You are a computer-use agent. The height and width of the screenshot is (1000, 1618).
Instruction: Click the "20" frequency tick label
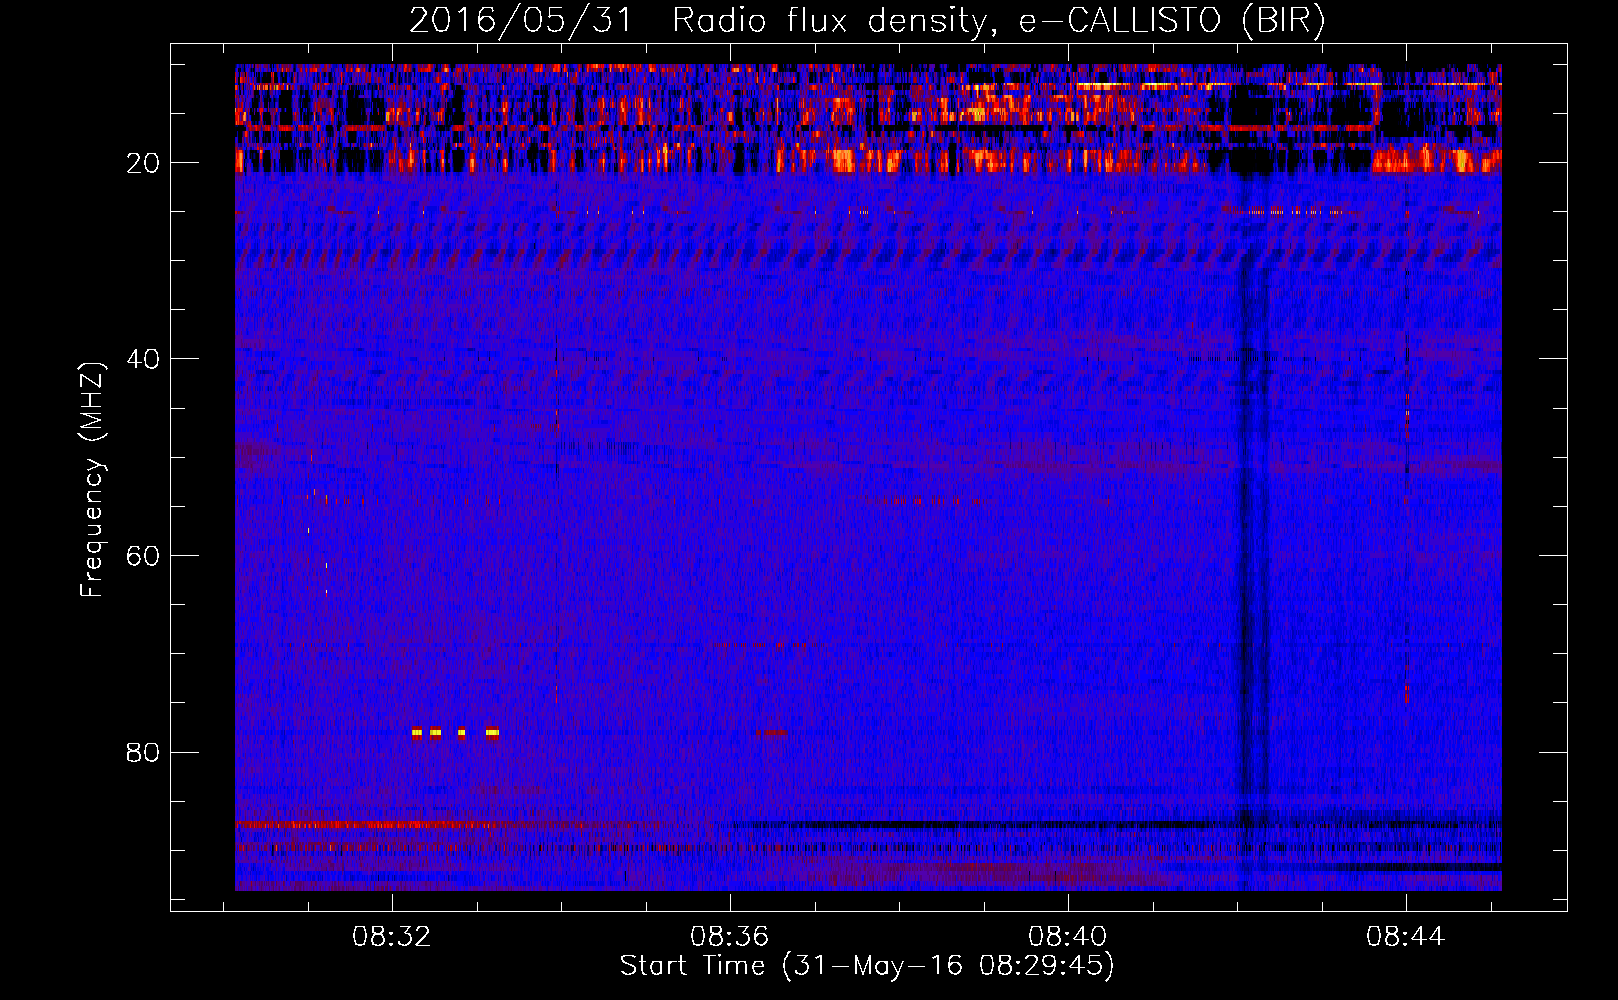point(143,163)
